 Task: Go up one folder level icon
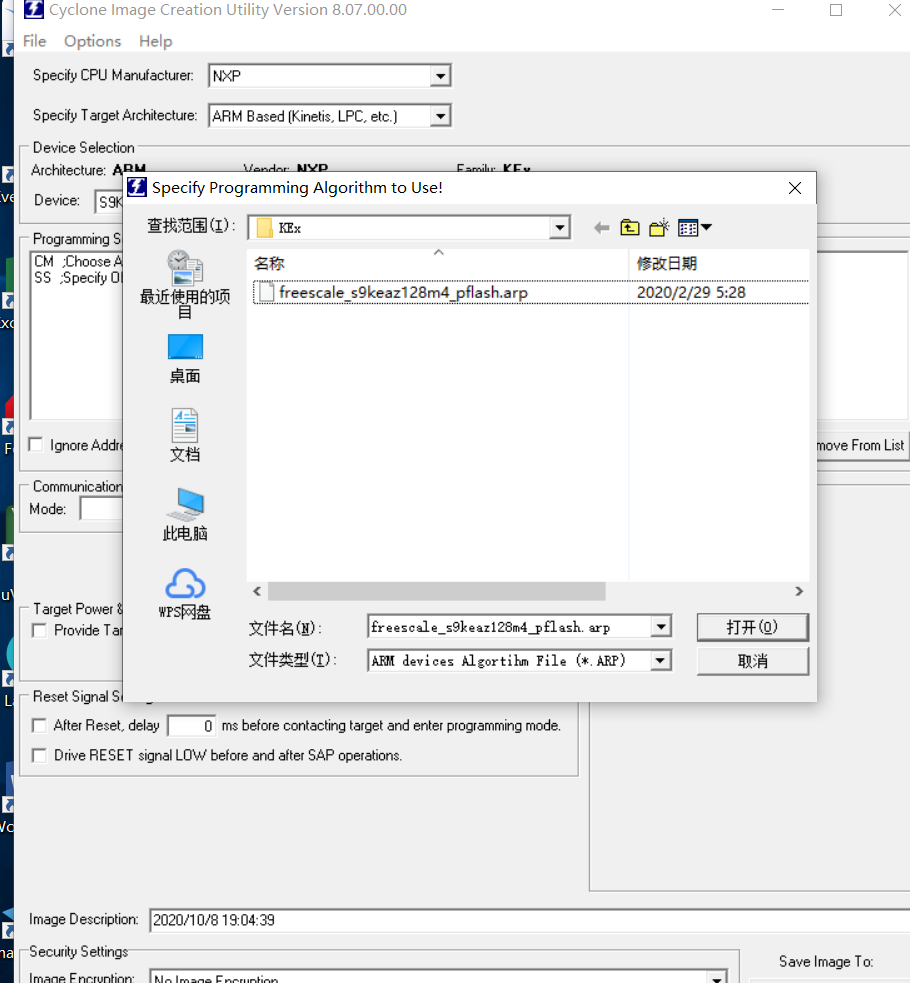[x=630, y=228]
